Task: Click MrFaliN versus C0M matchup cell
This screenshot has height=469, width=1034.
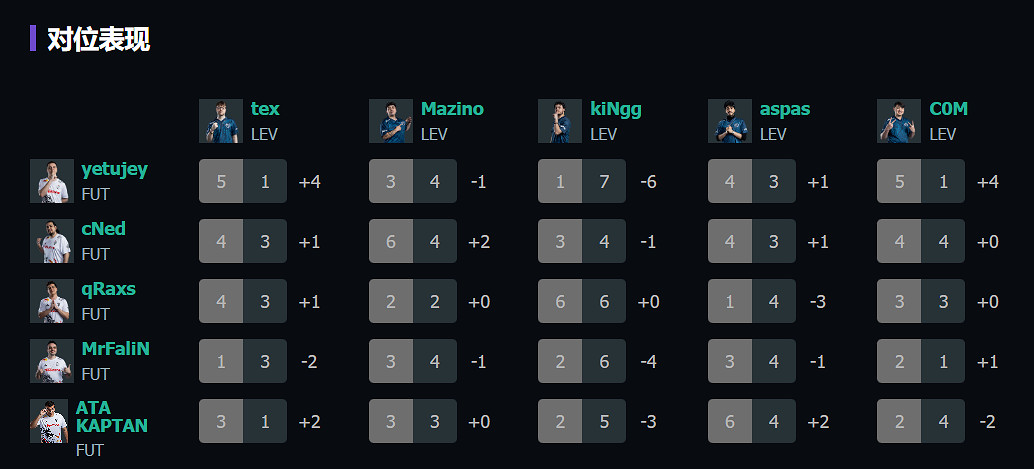Action: pyautogui.click(x=921, y=361)
